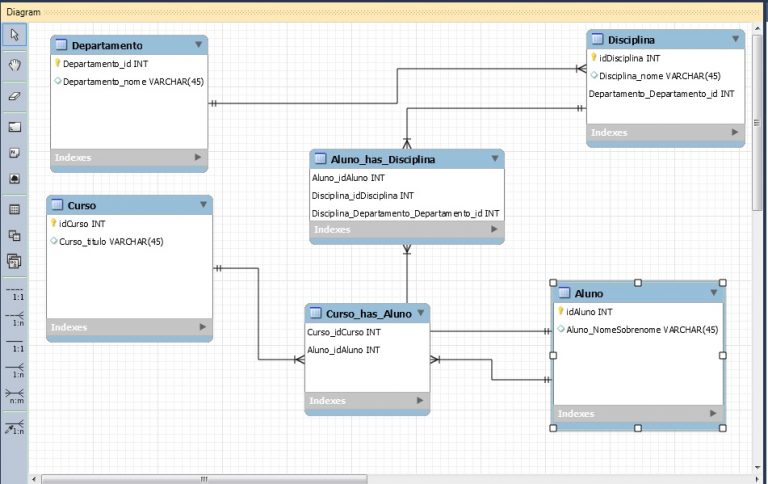Select the pointer selection tool
The width and height of the screenshot is (768, 484).
click(14, 35)
